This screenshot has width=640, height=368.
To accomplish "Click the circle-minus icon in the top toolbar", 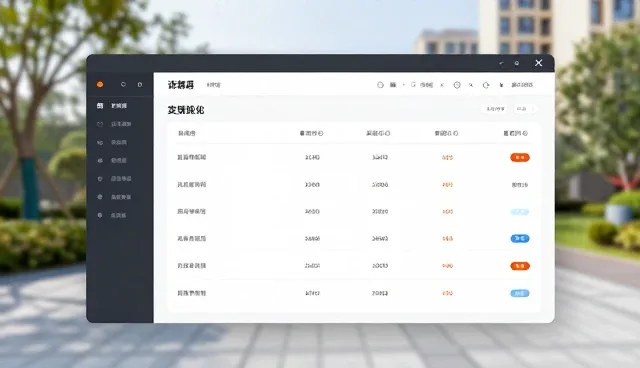I will click(380, 85).
